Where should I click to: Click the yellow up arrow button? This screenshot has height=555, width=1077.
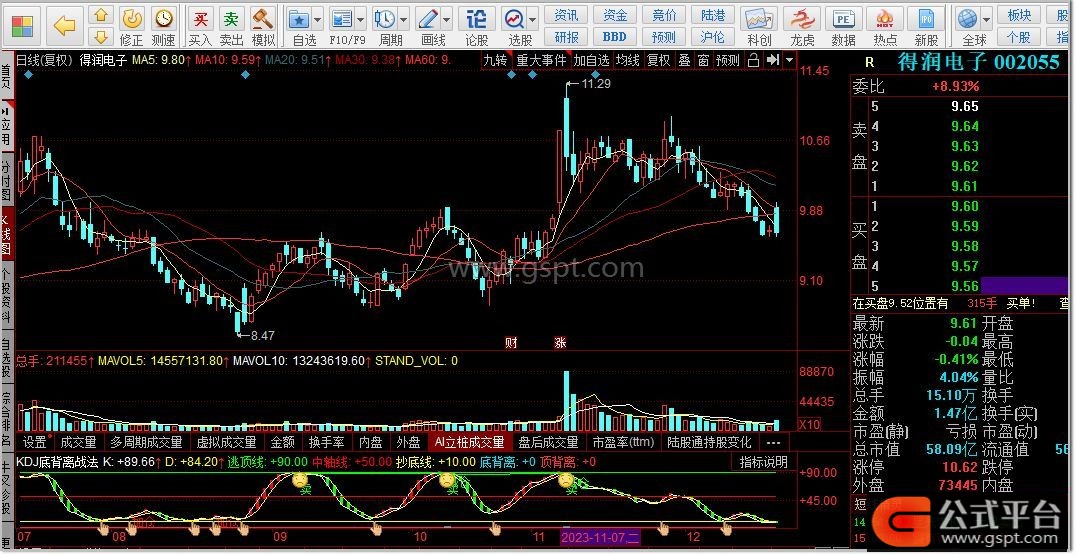[x=101, y=15]
